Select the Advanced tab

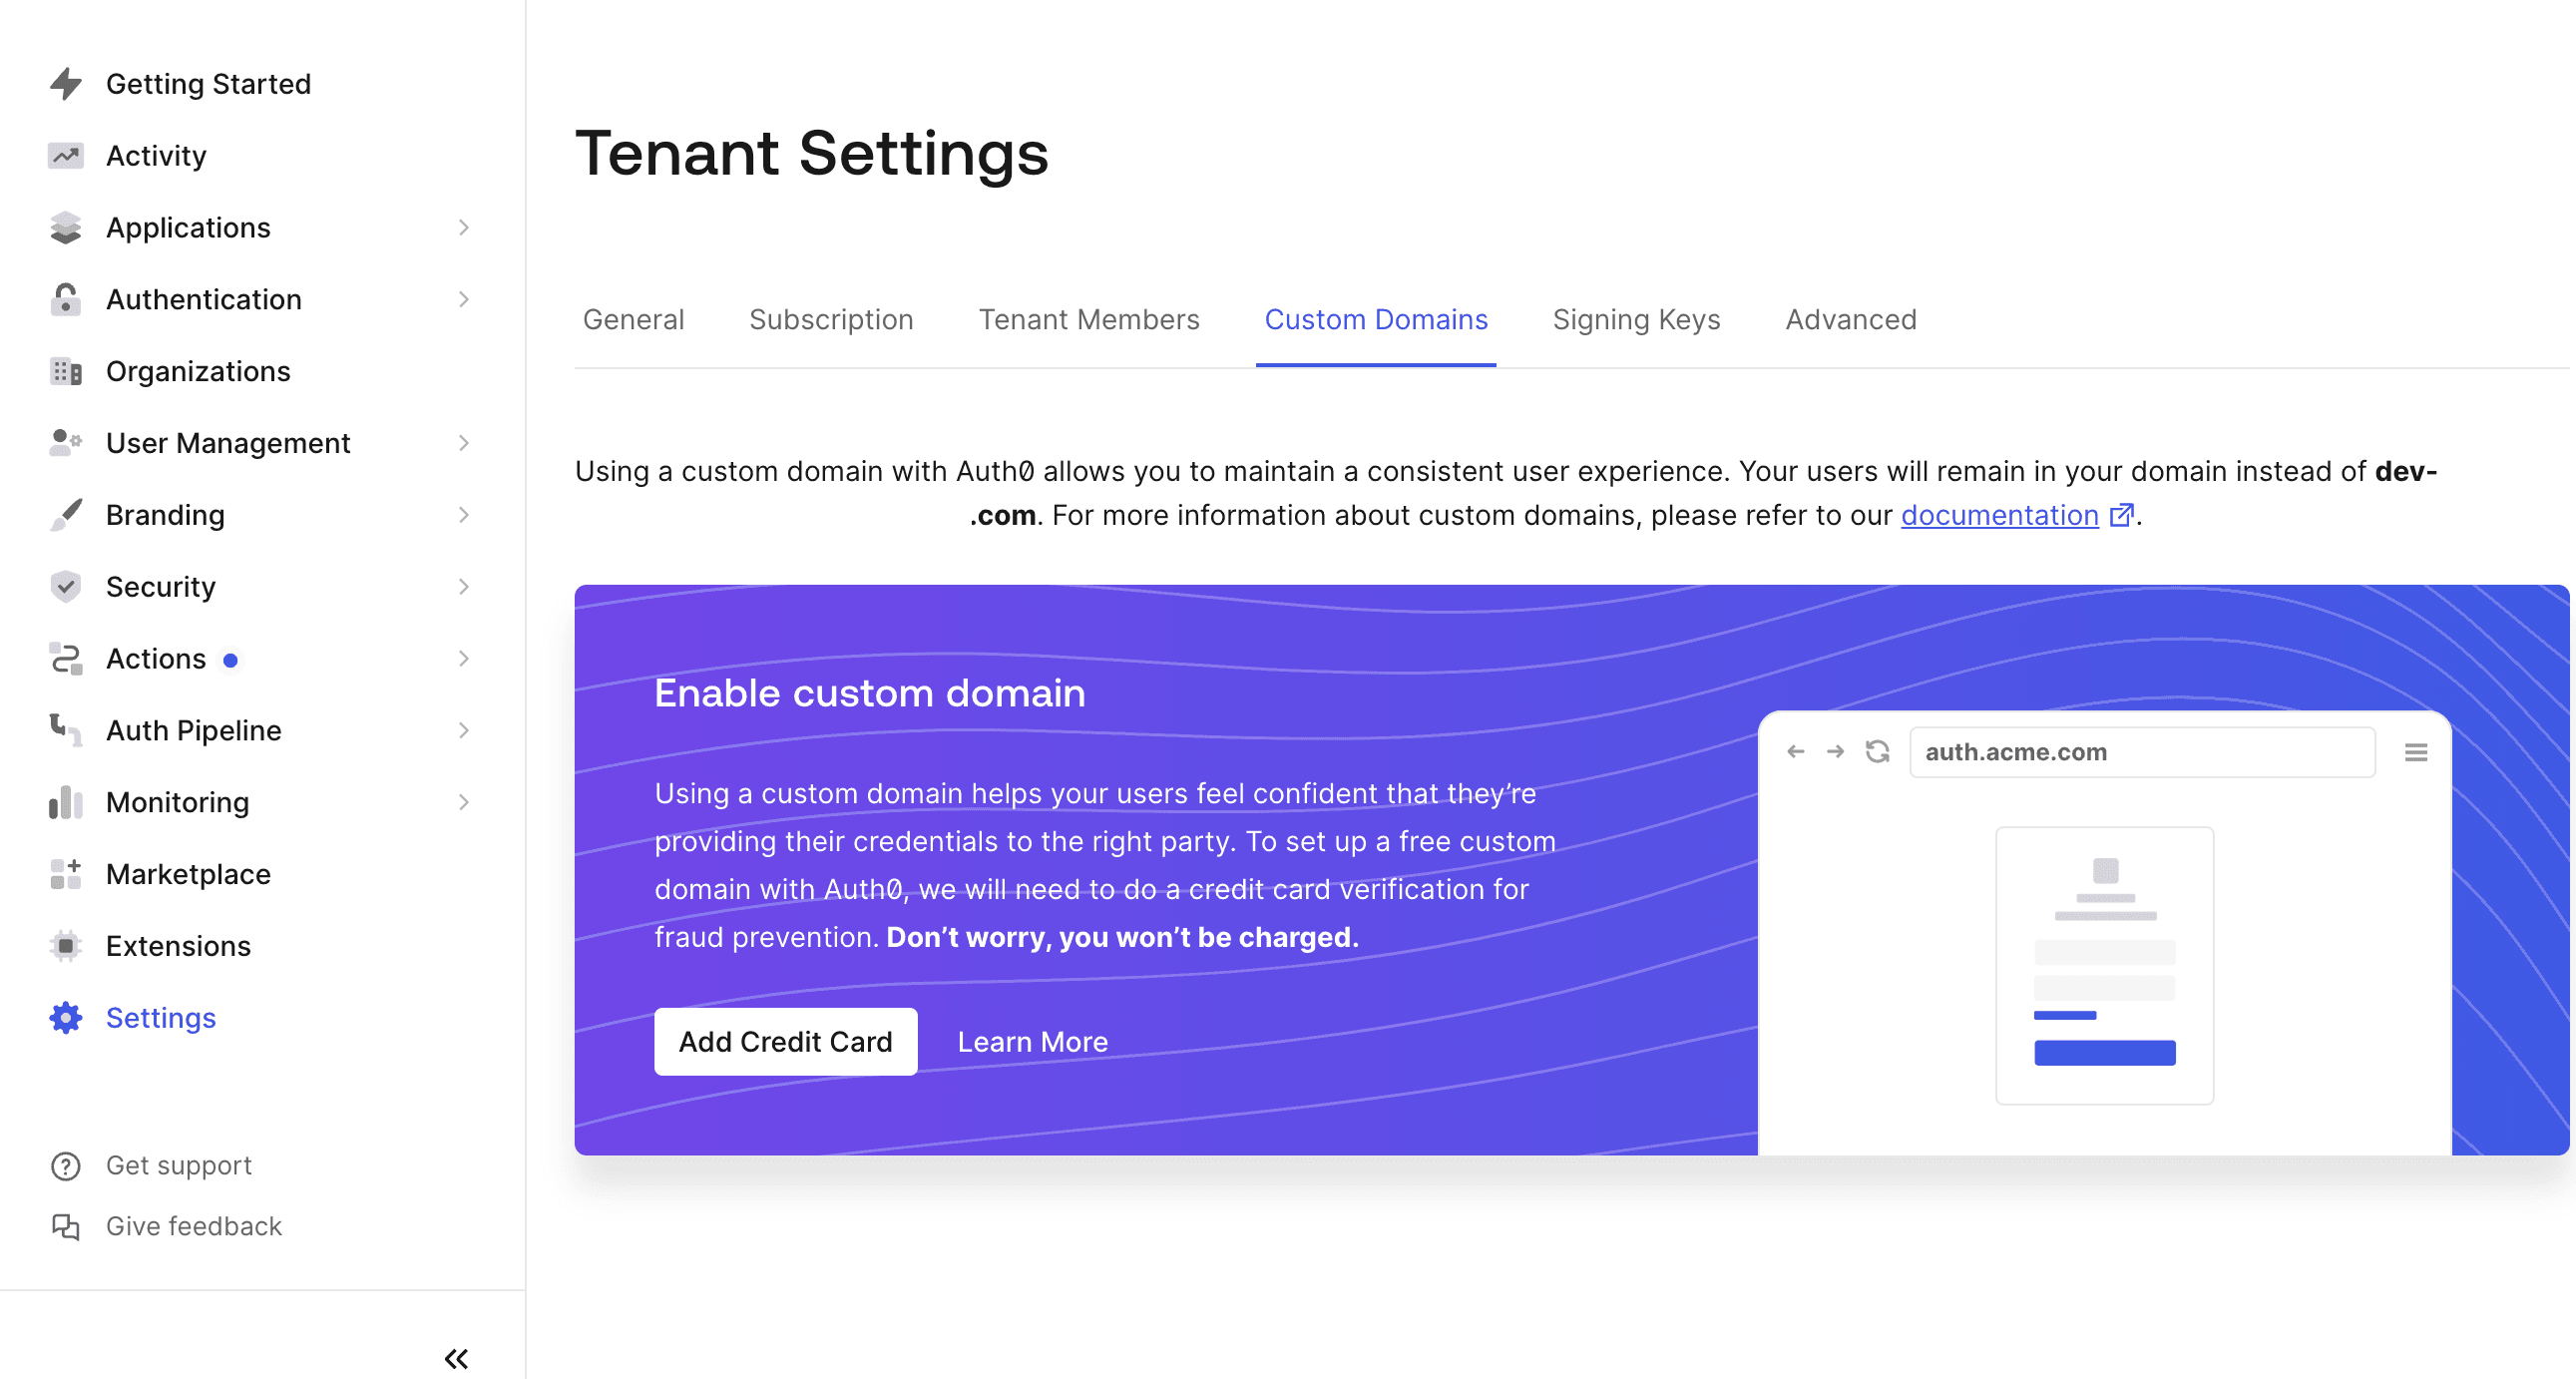[x=1850, y=320]
